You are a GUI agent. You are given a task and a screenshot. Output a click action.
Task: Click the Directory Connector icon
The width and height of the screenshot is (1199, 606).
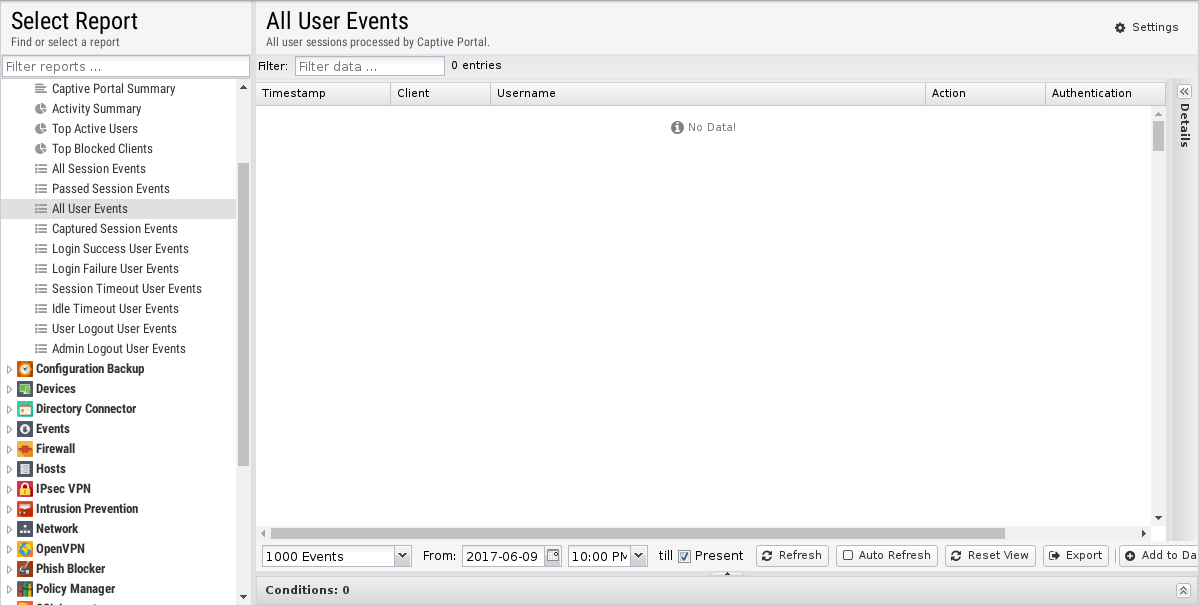[25, 409]
